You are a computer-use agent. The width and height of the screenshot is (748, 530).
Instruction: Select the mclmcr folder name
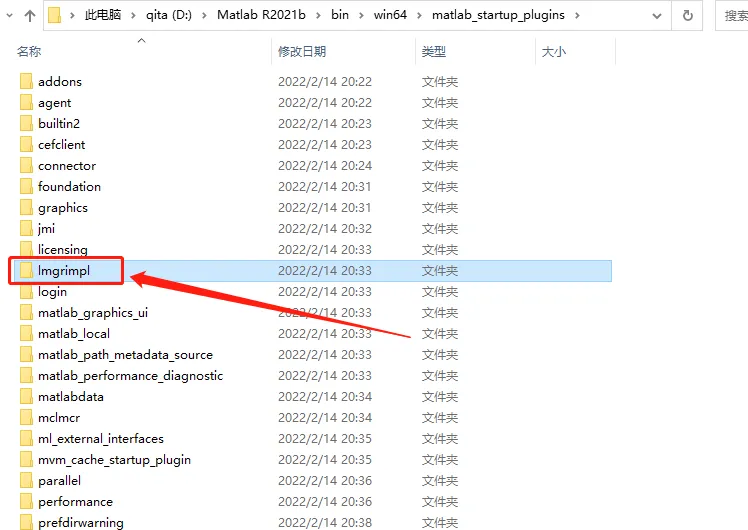(59, 418)
